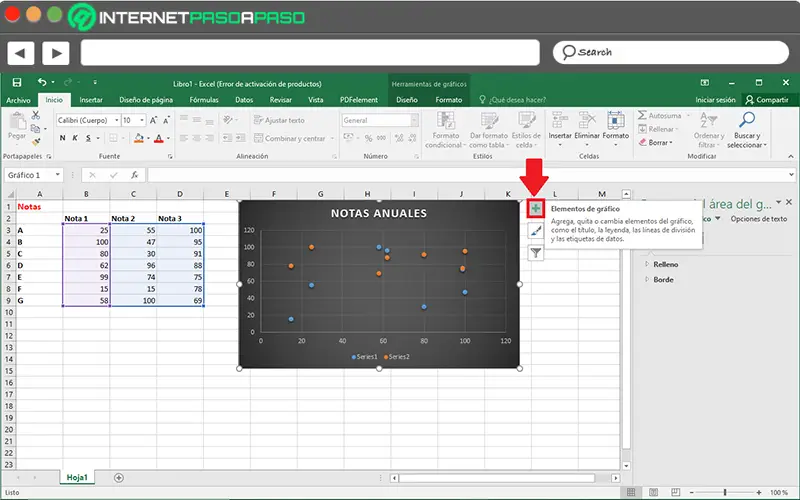The image size is (800, 500).
Task: Click the browser Search field
Action: click(670, 53)
